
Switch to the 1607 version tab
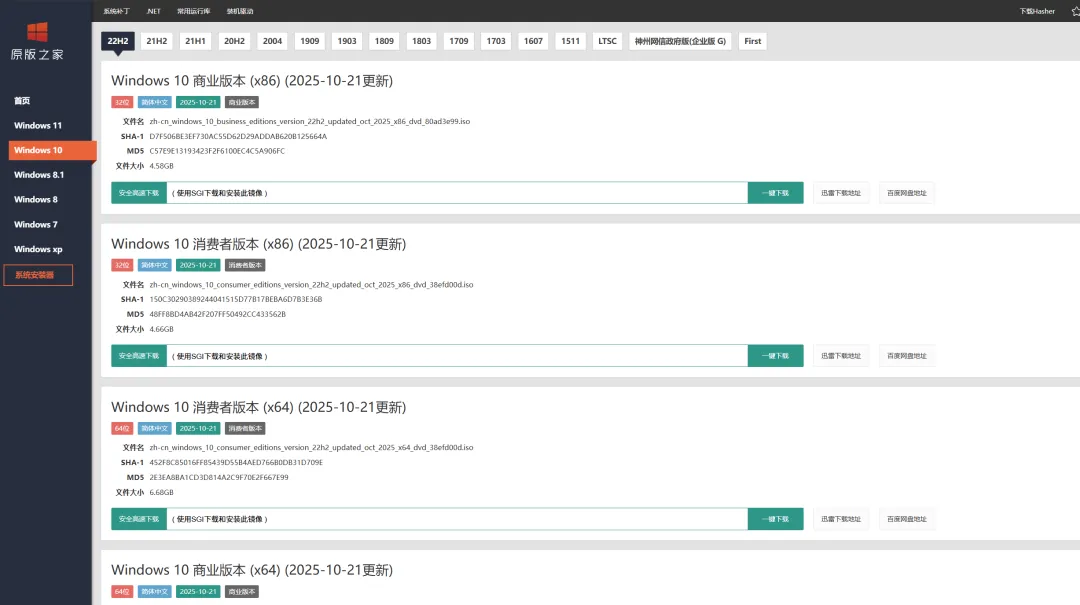coord(532,41)
